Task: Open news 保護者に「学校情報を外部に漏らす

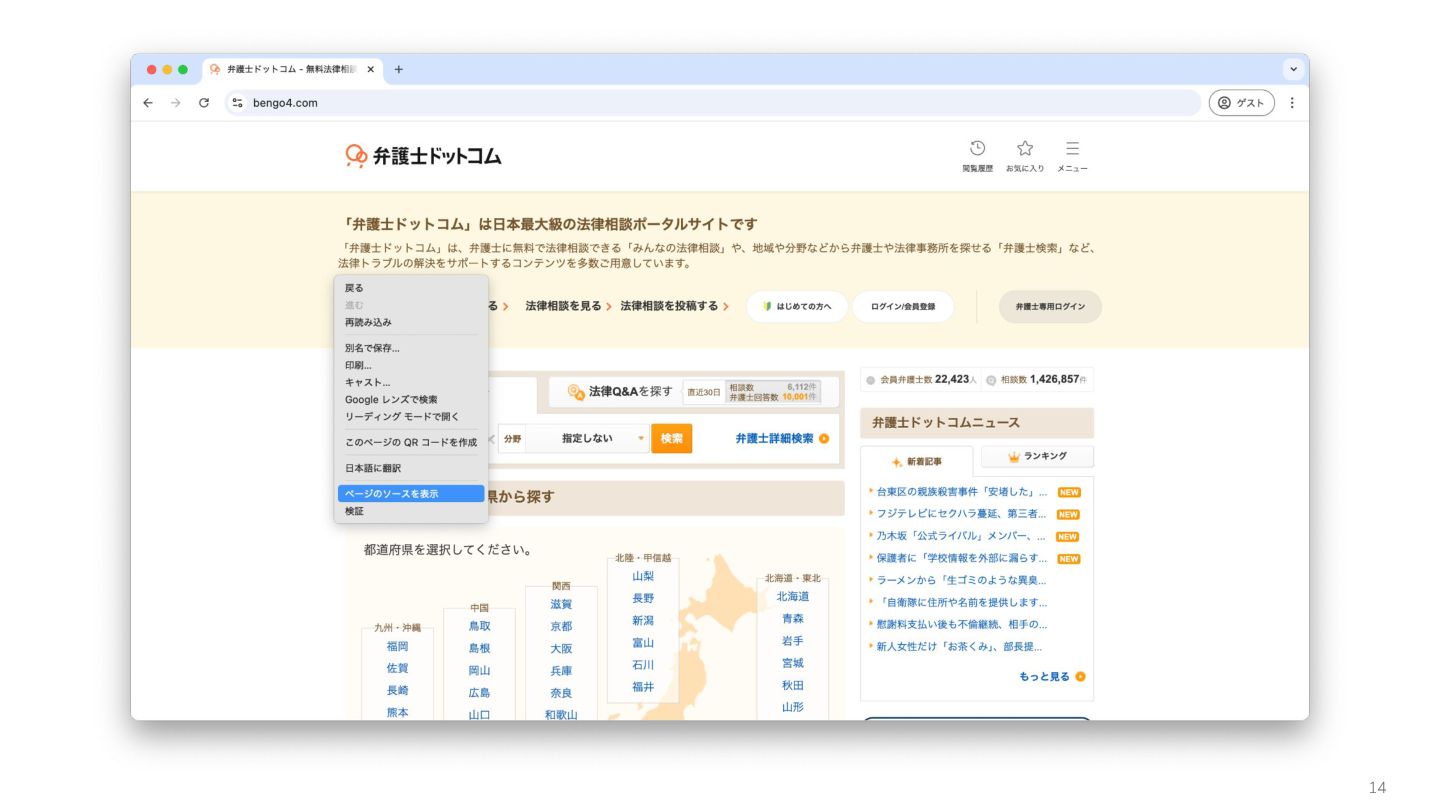Action: 961,558
